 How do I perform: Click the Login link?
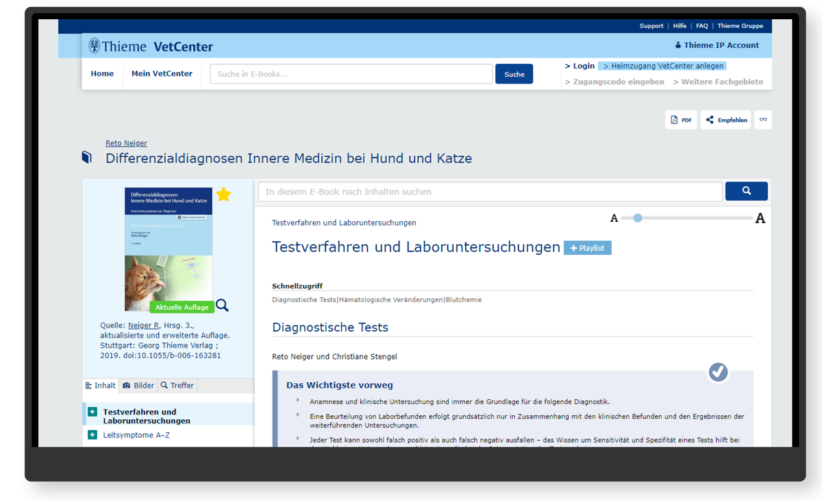click(580, 66)
